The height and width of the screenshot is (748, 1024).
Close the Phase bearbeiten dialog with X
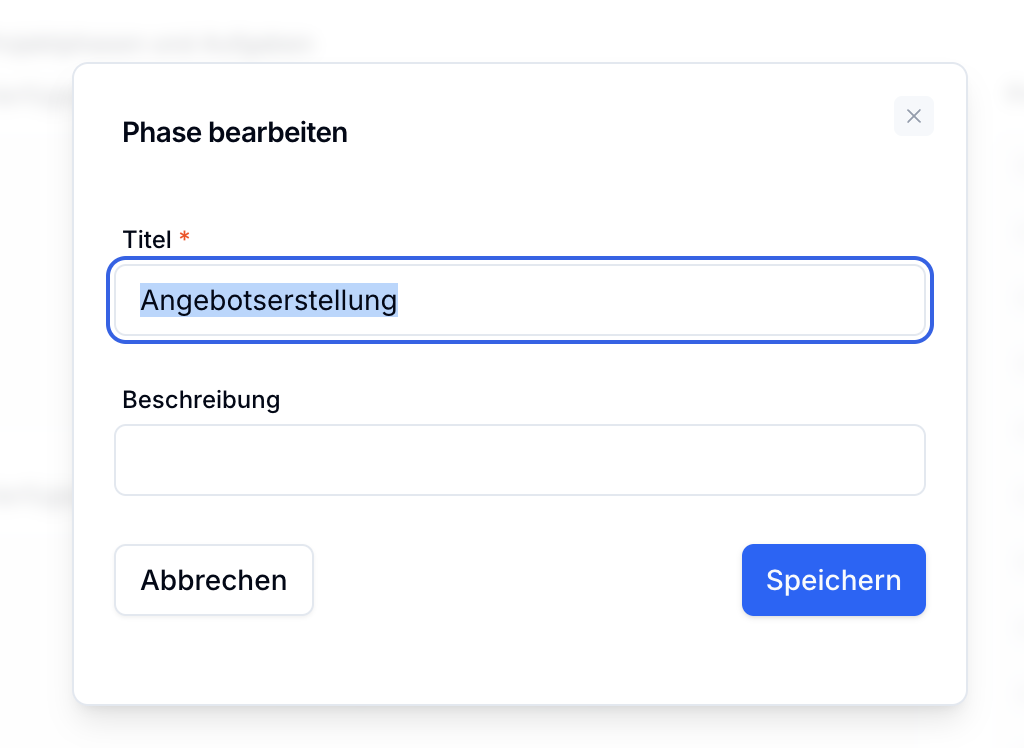913,116
